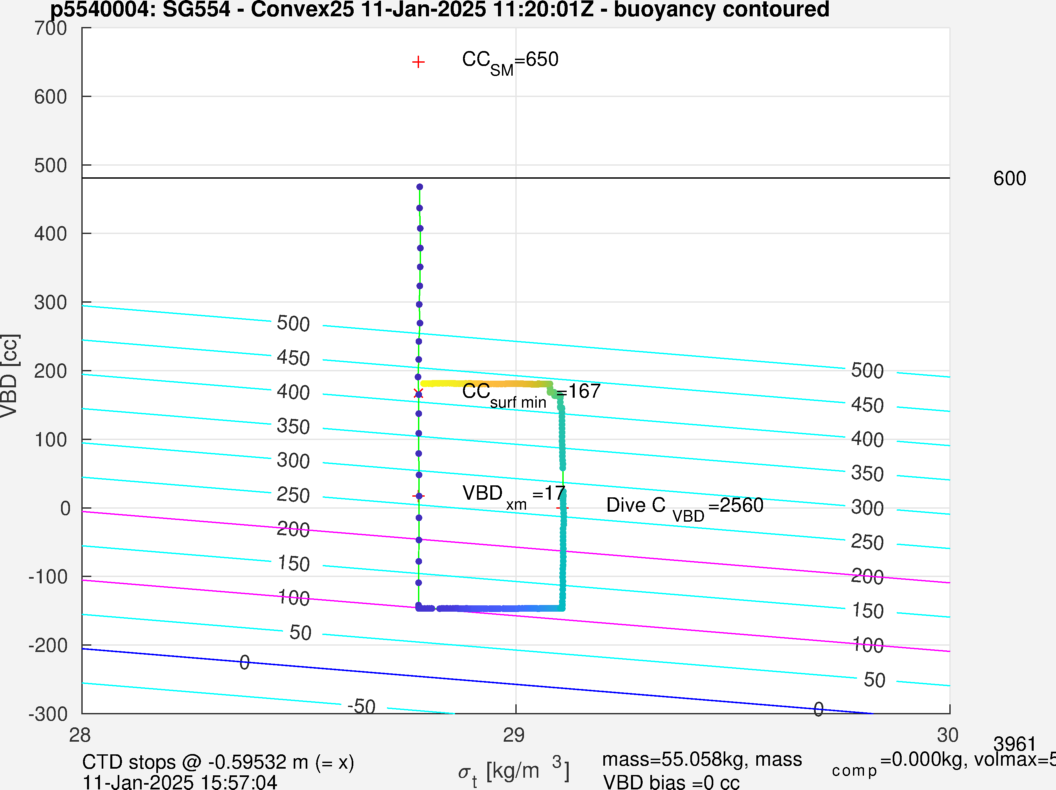Click the right-side contour label 350

pyautogui.click(x=867, y=473)
